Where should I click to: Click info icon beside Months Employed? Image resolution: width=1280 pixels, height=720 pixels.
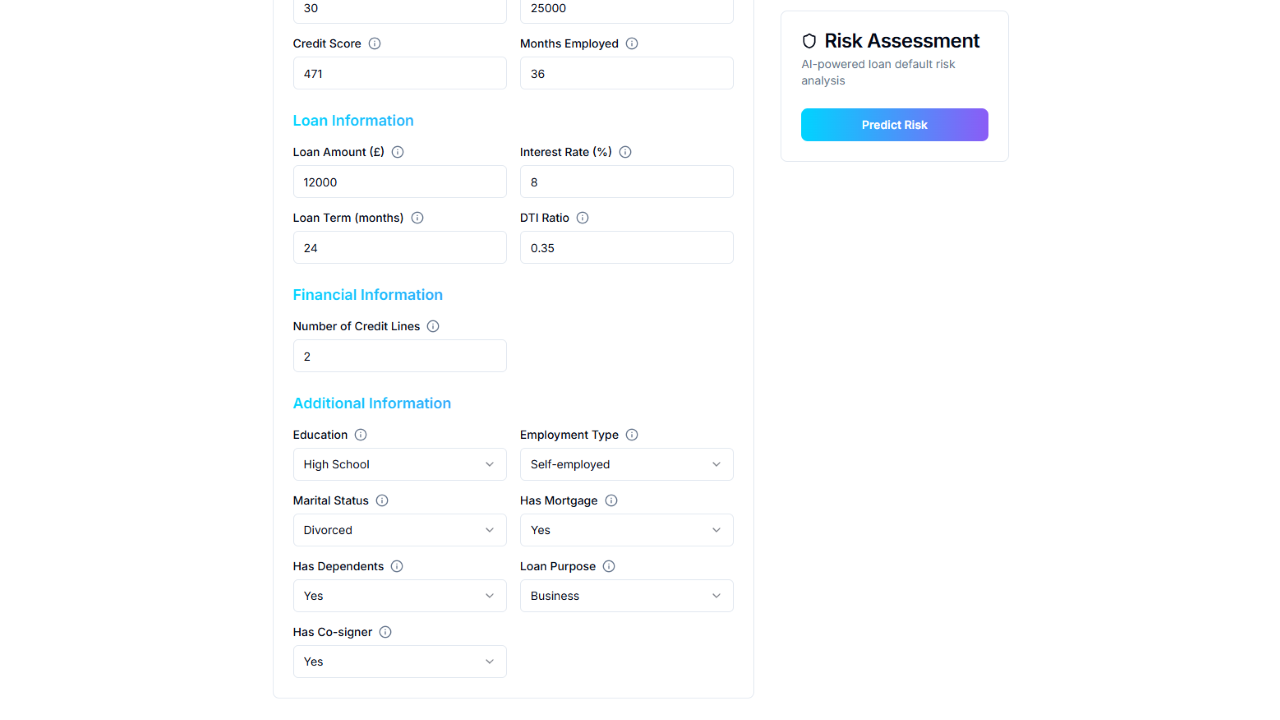[632, 44]
